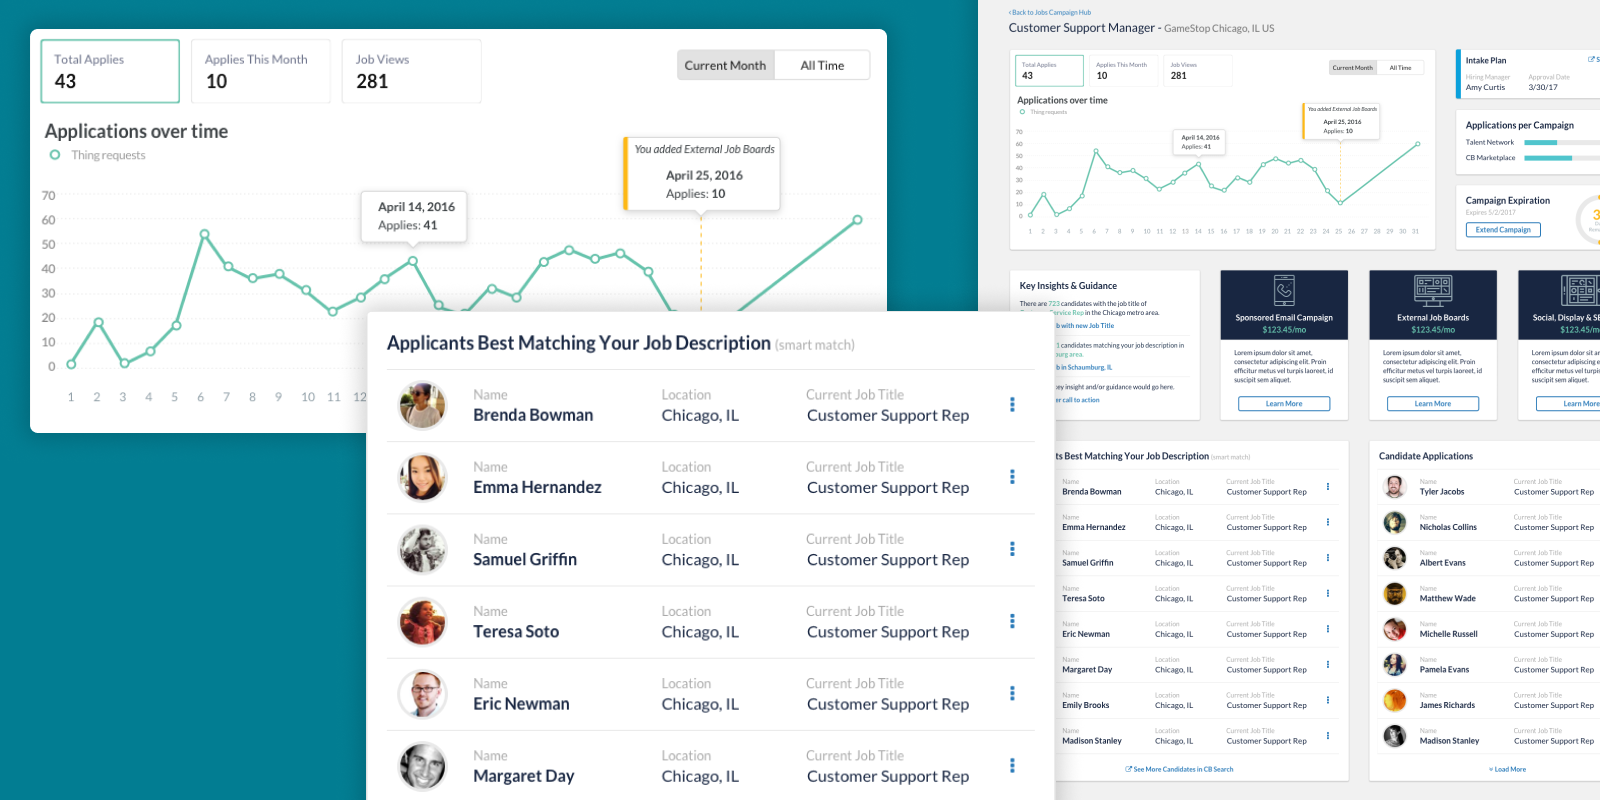Go back to Jobs Campaign Hub link
The width and height of the screenshot is (1600, 800).
pos(1050,13)
